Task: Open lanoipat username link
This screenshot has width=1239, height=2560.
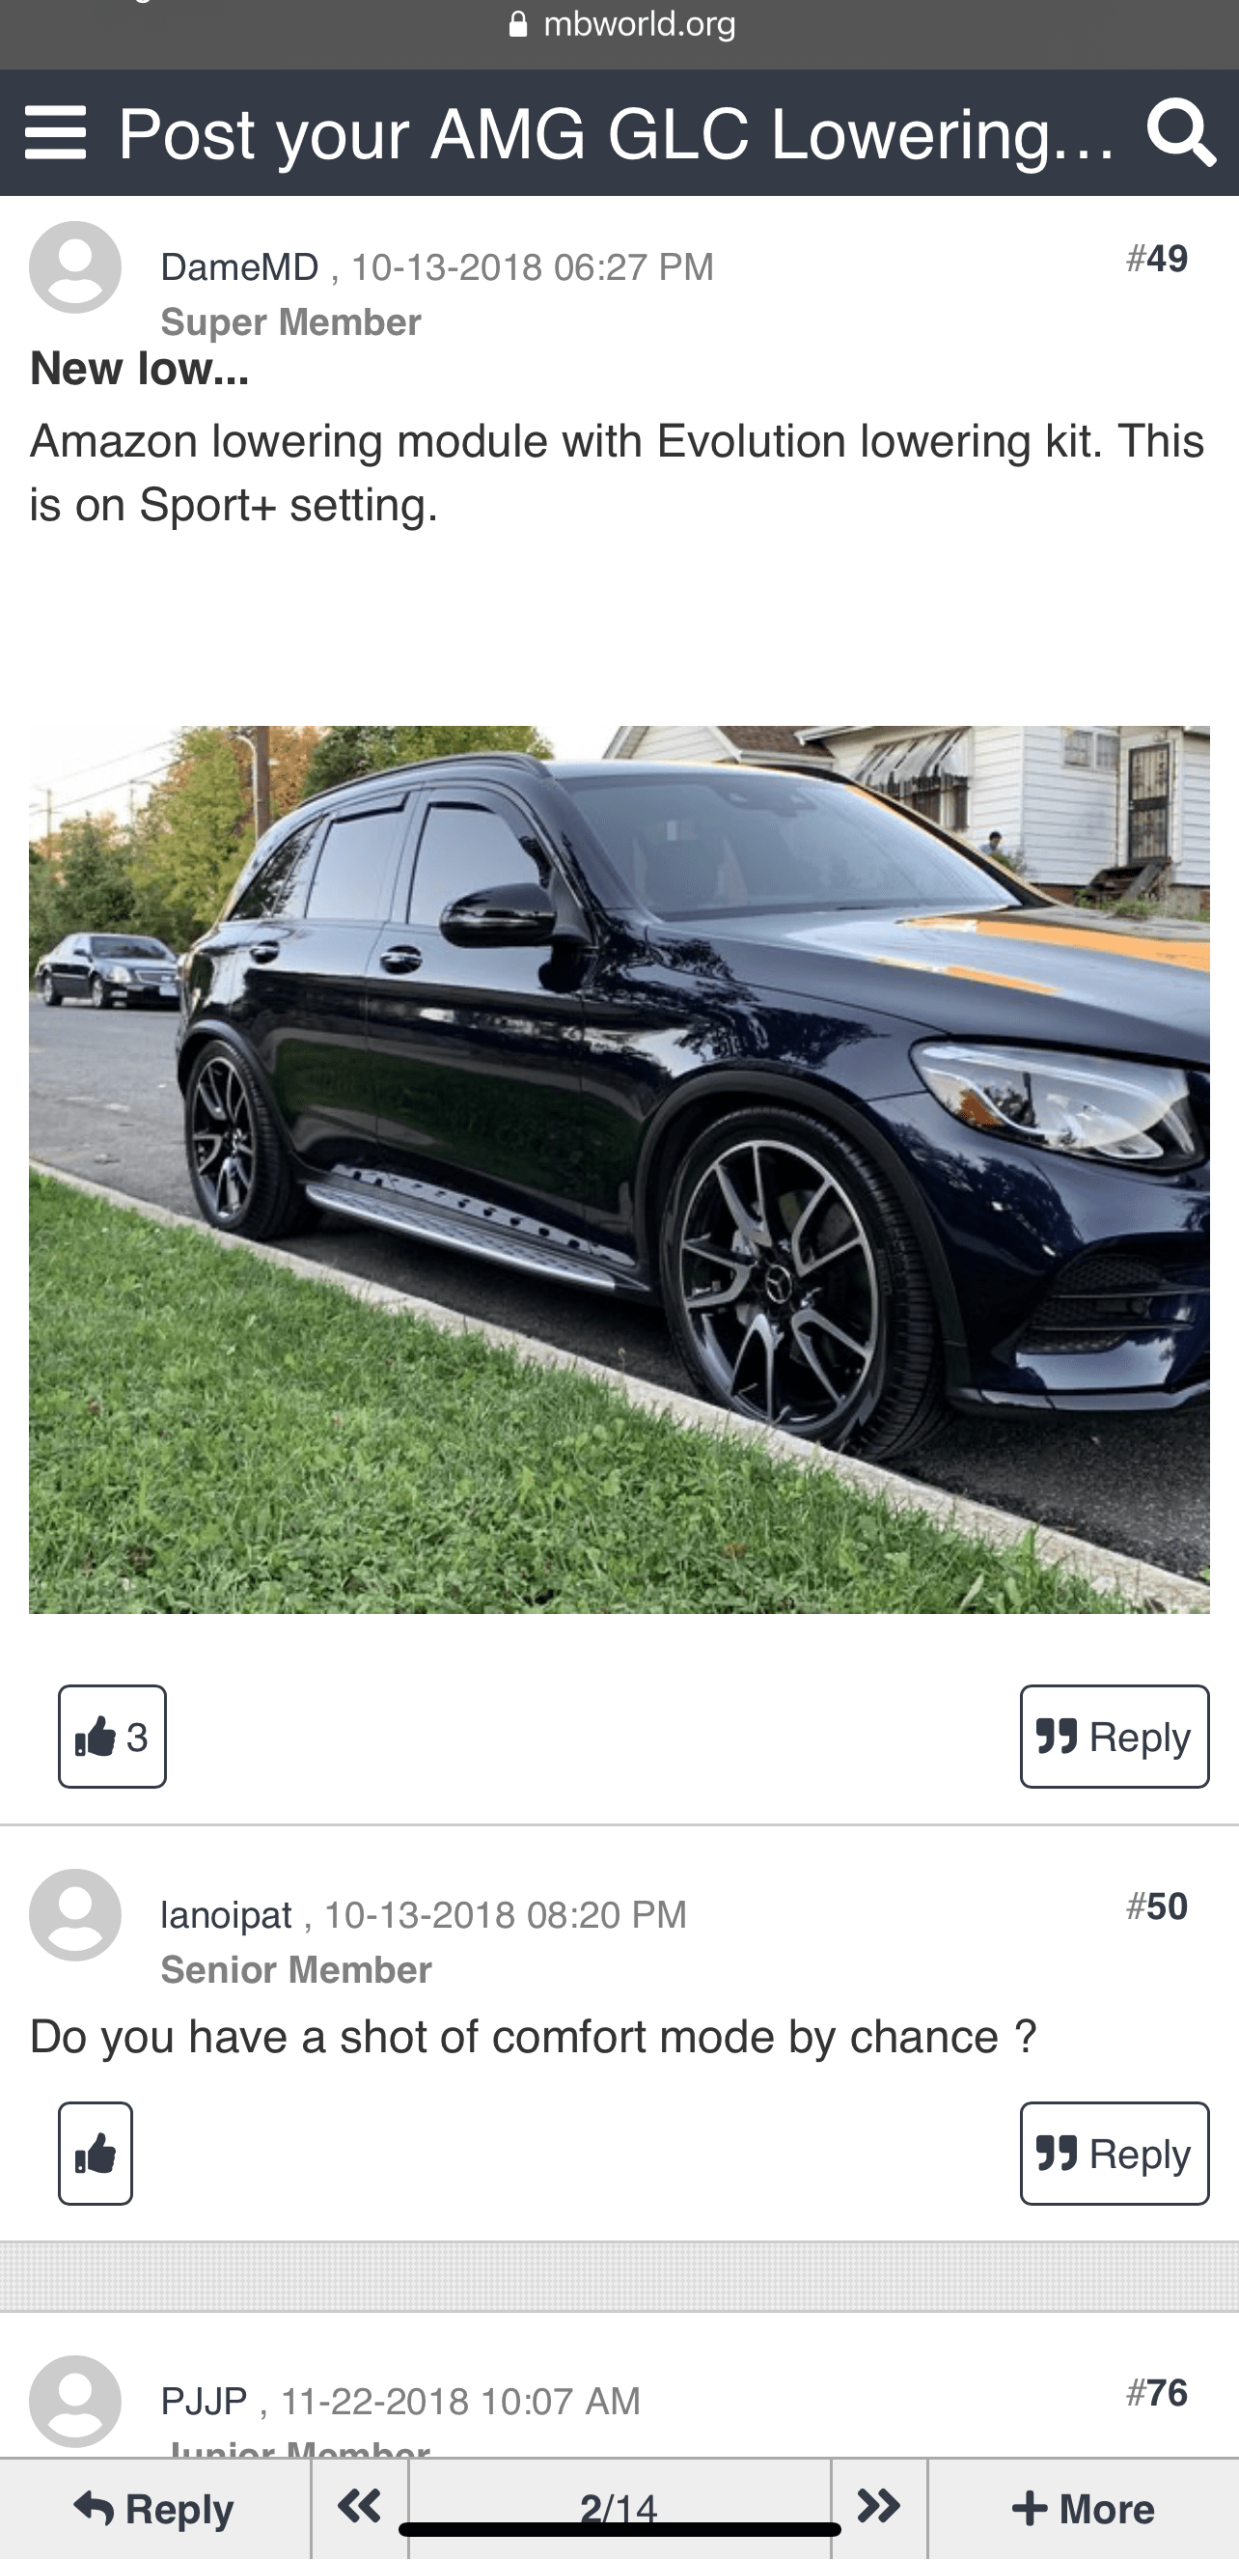Action: [x=226, y=1914]
